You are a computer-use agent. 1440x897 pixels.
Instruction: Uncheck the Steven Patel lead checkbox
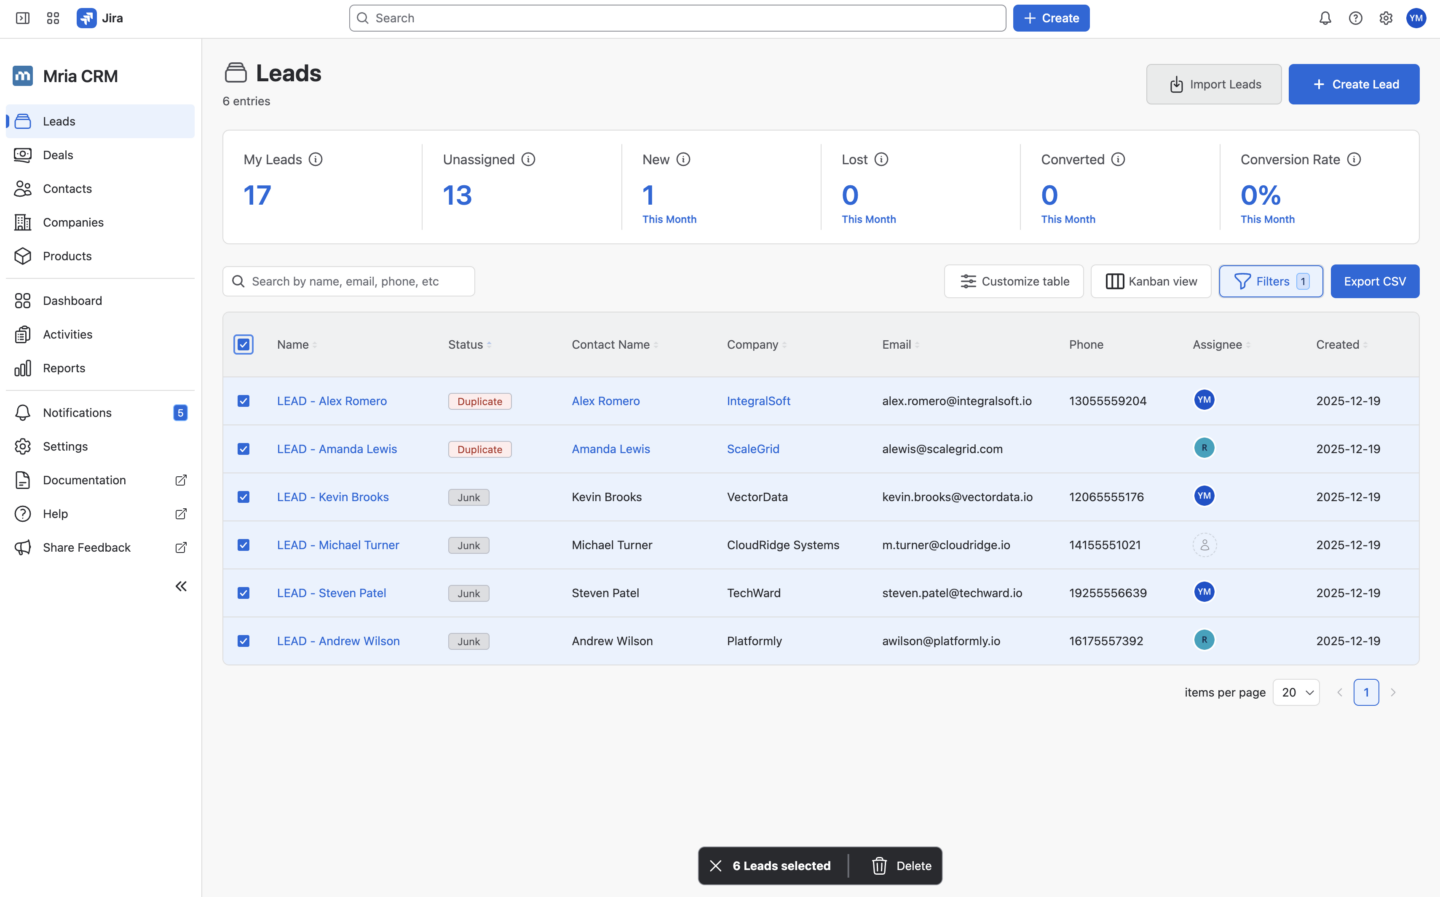coord(243,593)
